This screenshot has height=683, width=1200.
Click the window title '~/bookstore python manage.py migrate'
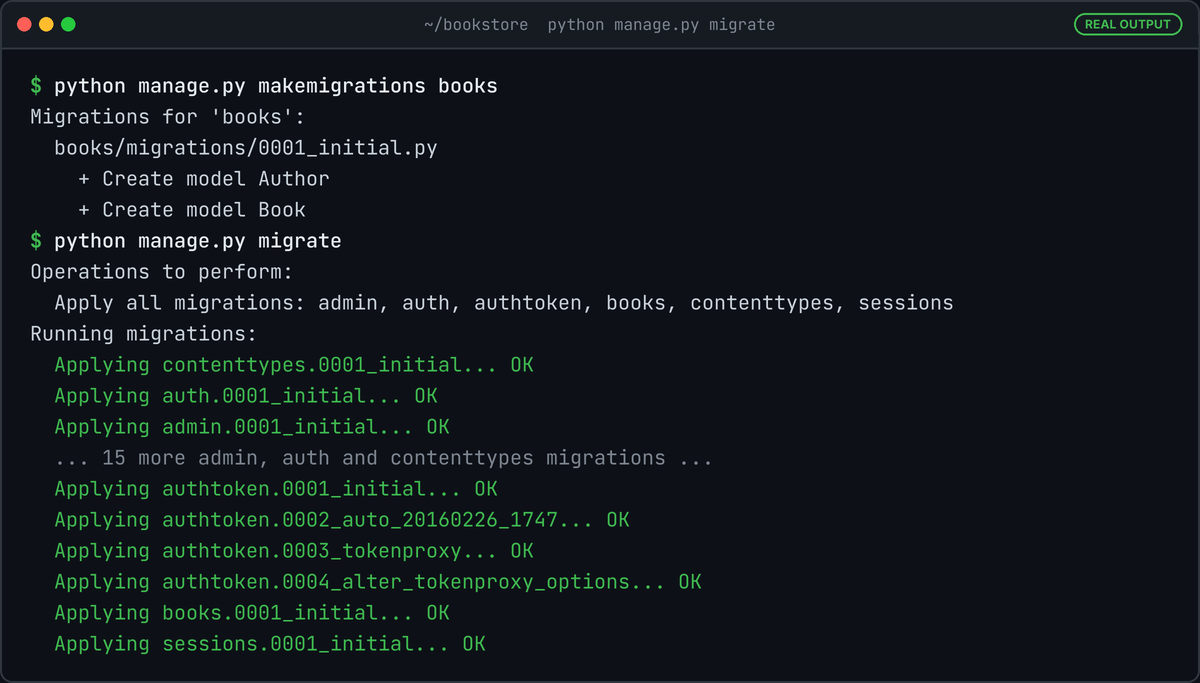pyautogui.click(x=599, y=24)
